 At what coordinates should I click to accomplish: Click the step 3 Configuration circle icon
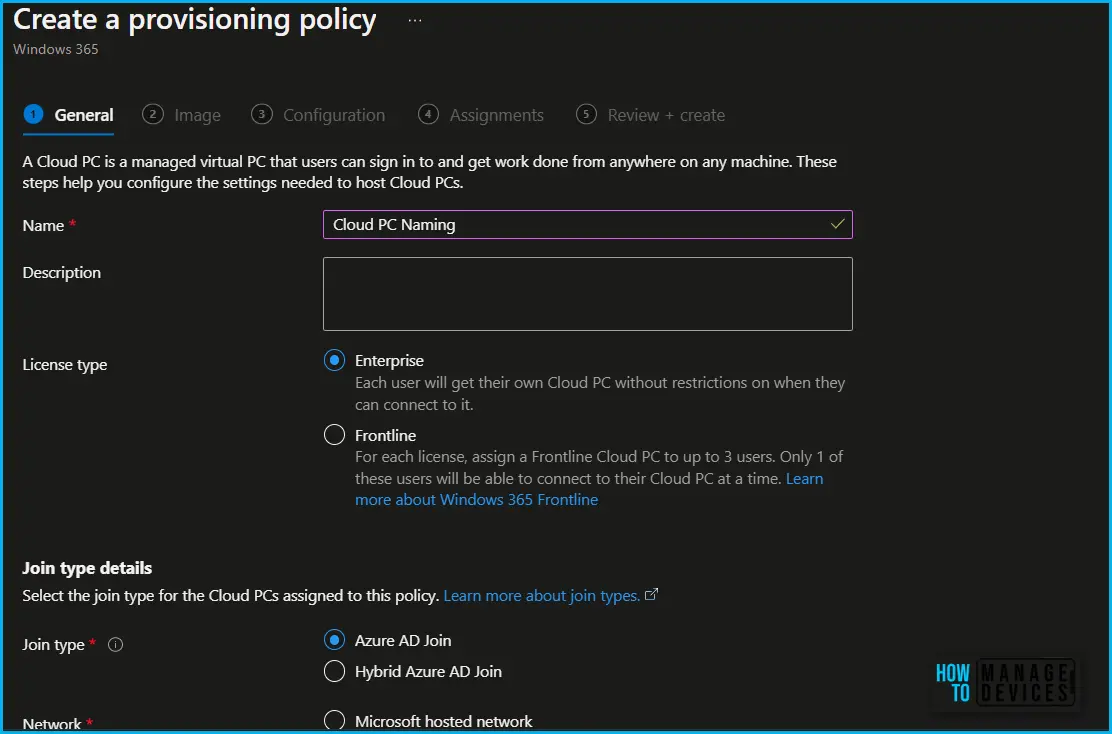(x=262, y=114)
